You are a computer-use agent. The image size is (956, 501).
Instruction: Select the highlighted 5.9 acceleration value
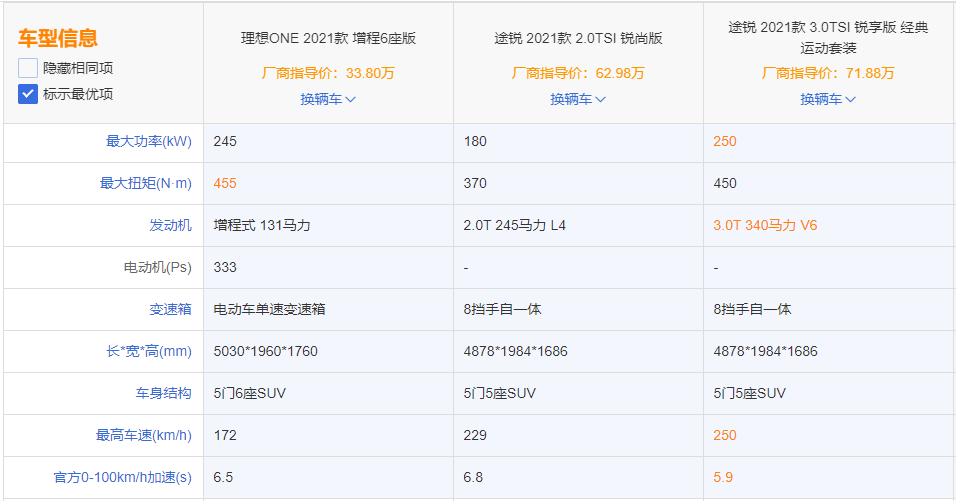pos(723,477)
